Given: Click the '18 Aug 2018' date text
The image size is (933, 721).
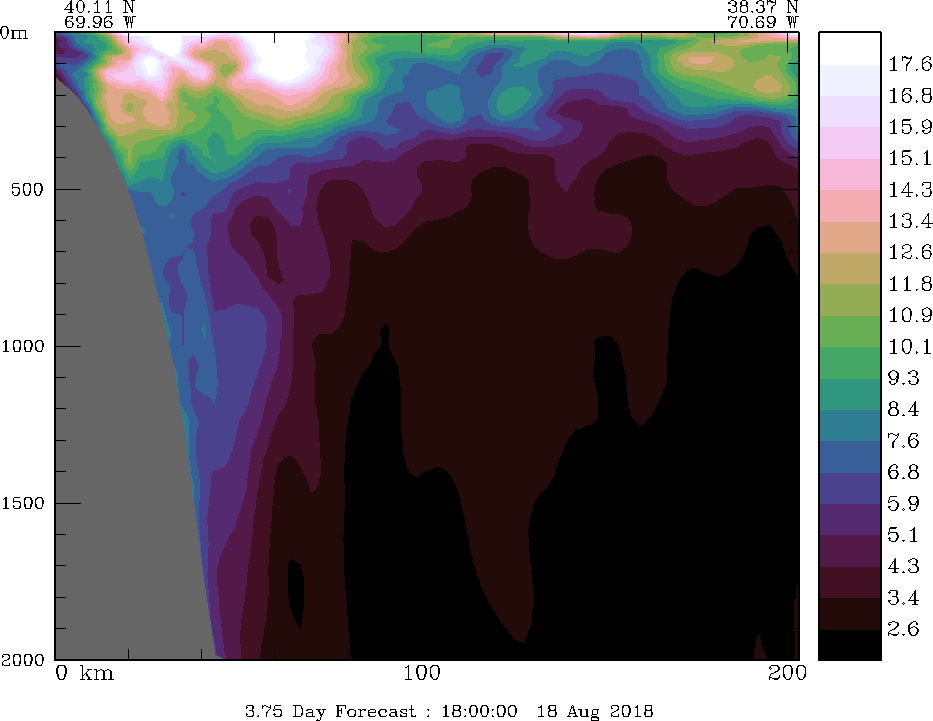Looking at the screenshot, I should click(x=594, y=711).
